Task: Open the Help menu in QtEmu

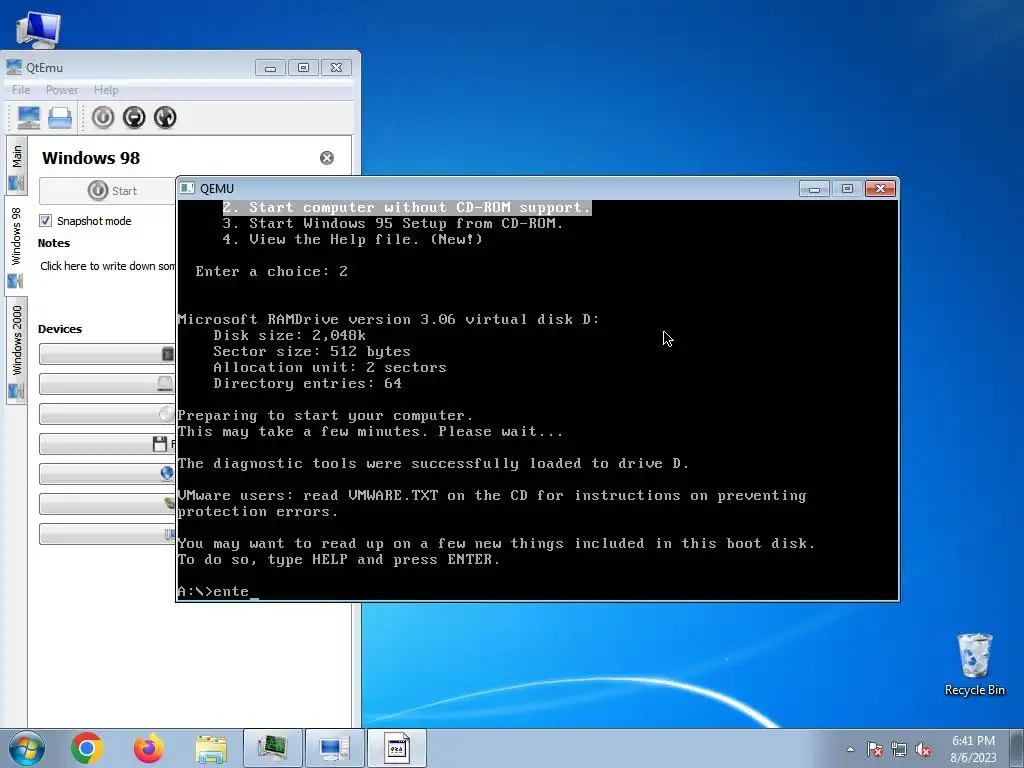Action: (106, 89)
